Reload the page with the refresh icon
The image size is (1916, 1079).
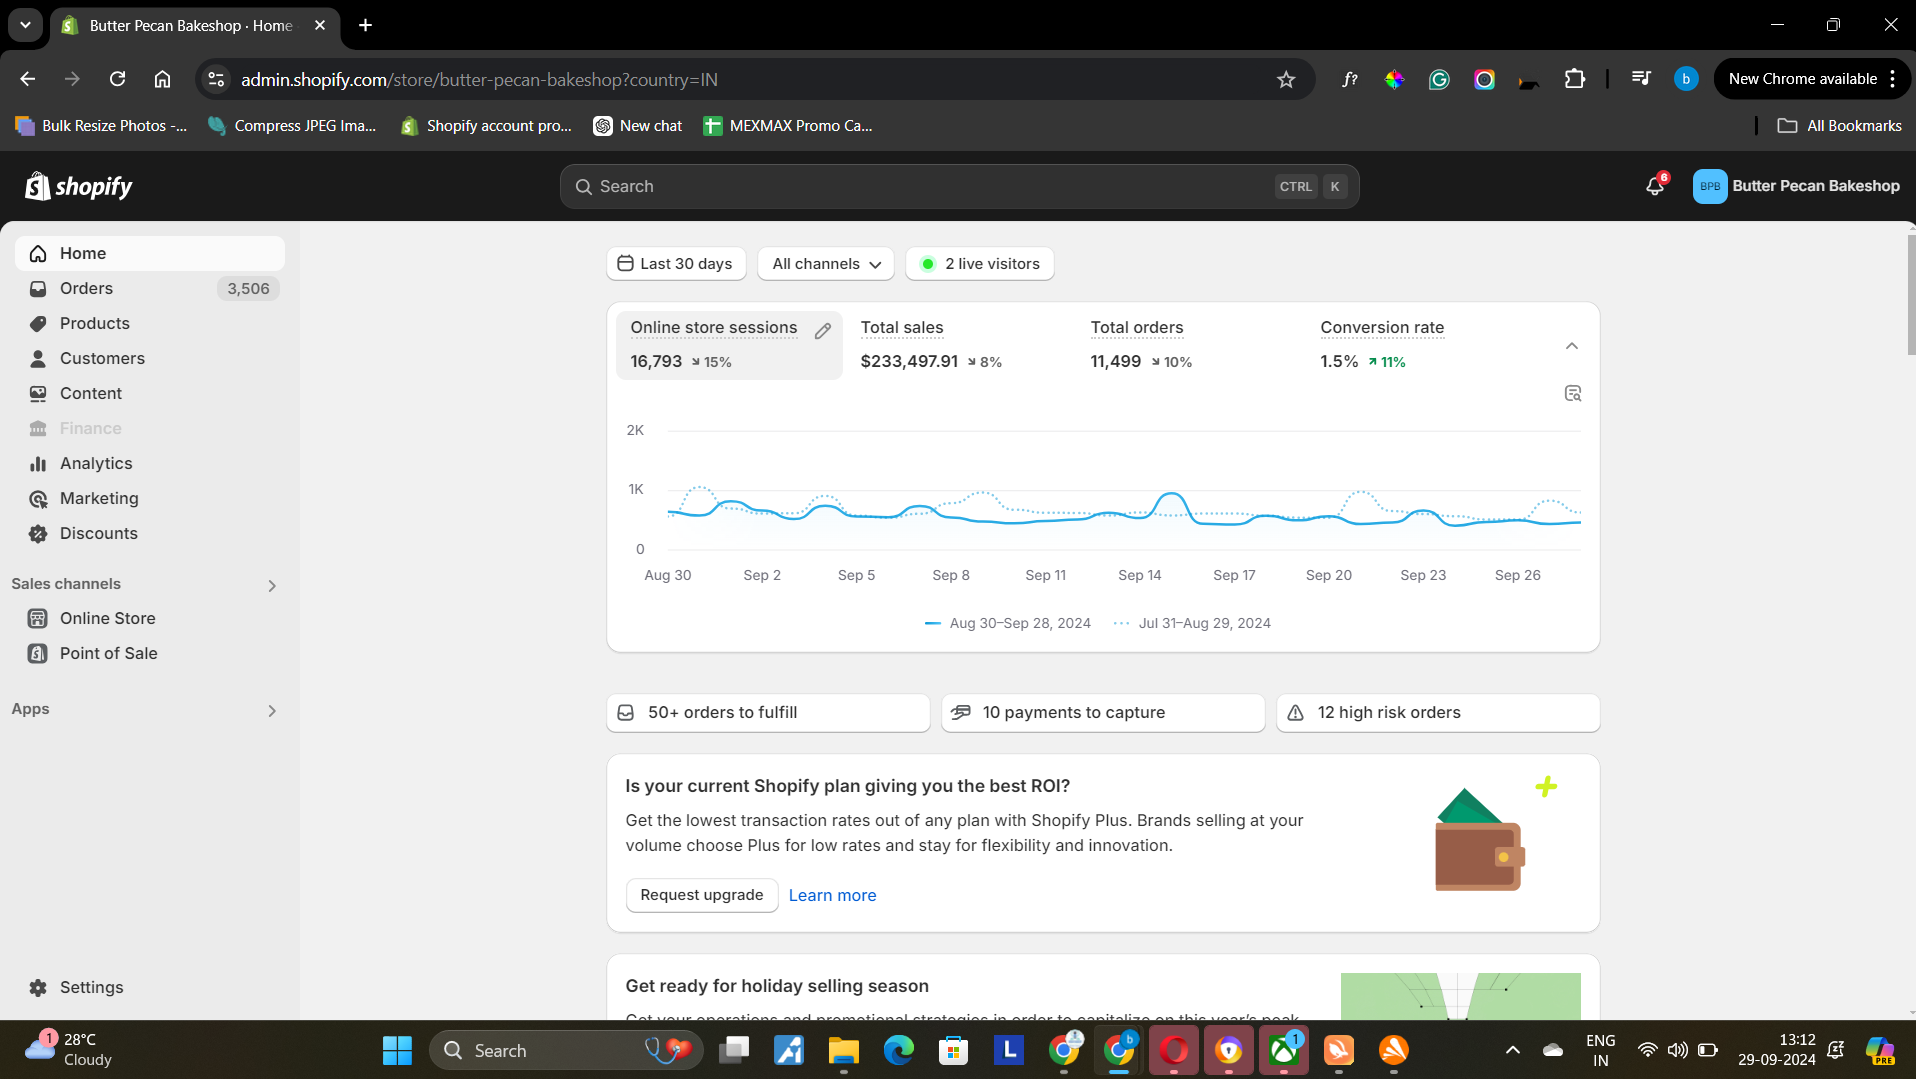coord(118,79)
